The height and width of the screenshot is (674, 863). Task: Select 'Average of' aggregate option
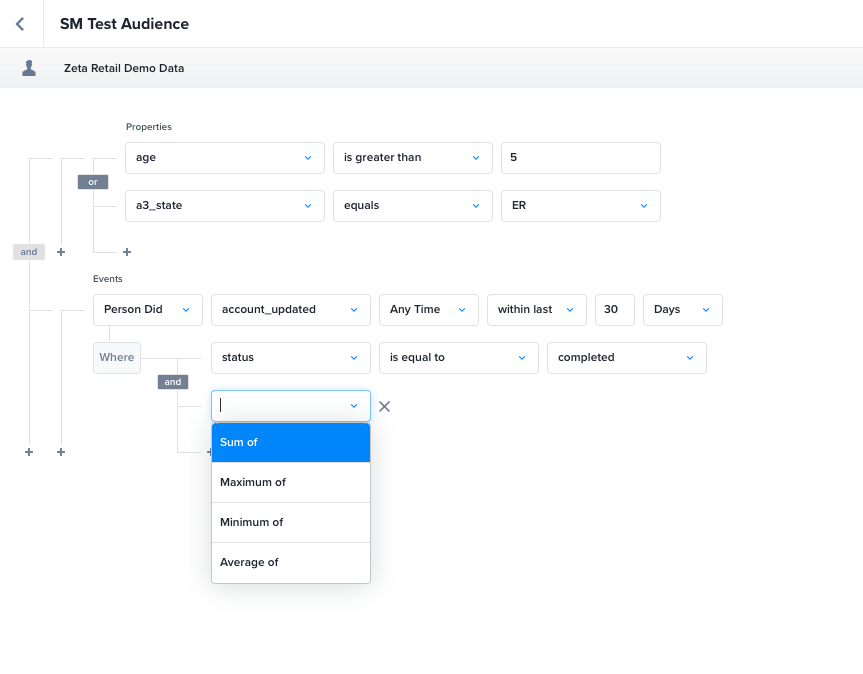point(290,562)
